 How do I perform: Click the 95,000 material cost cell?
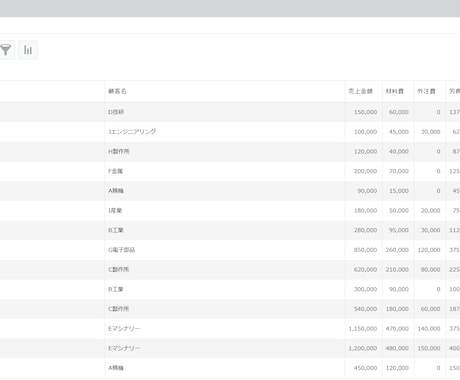point(399,230)
